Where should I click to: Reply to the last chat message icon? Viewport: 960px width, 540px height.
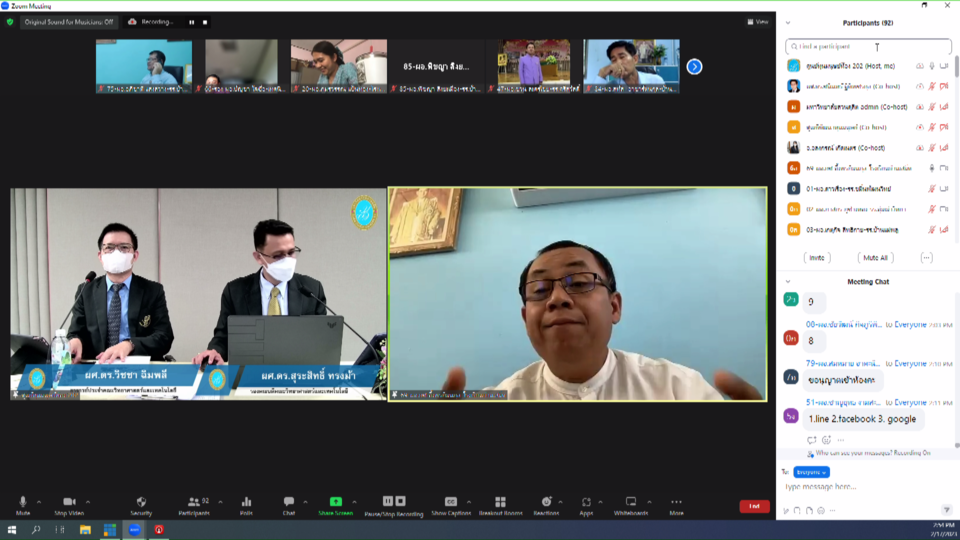[x=811, y=440]
